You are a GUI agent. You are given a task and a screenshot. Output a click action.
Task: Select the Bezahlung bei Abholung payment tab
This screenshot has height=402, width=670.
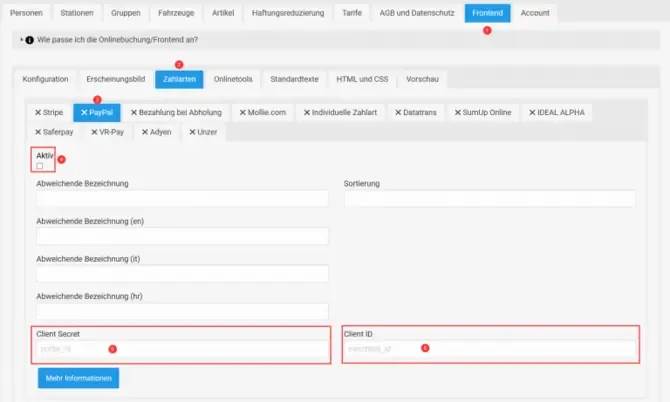176,112
